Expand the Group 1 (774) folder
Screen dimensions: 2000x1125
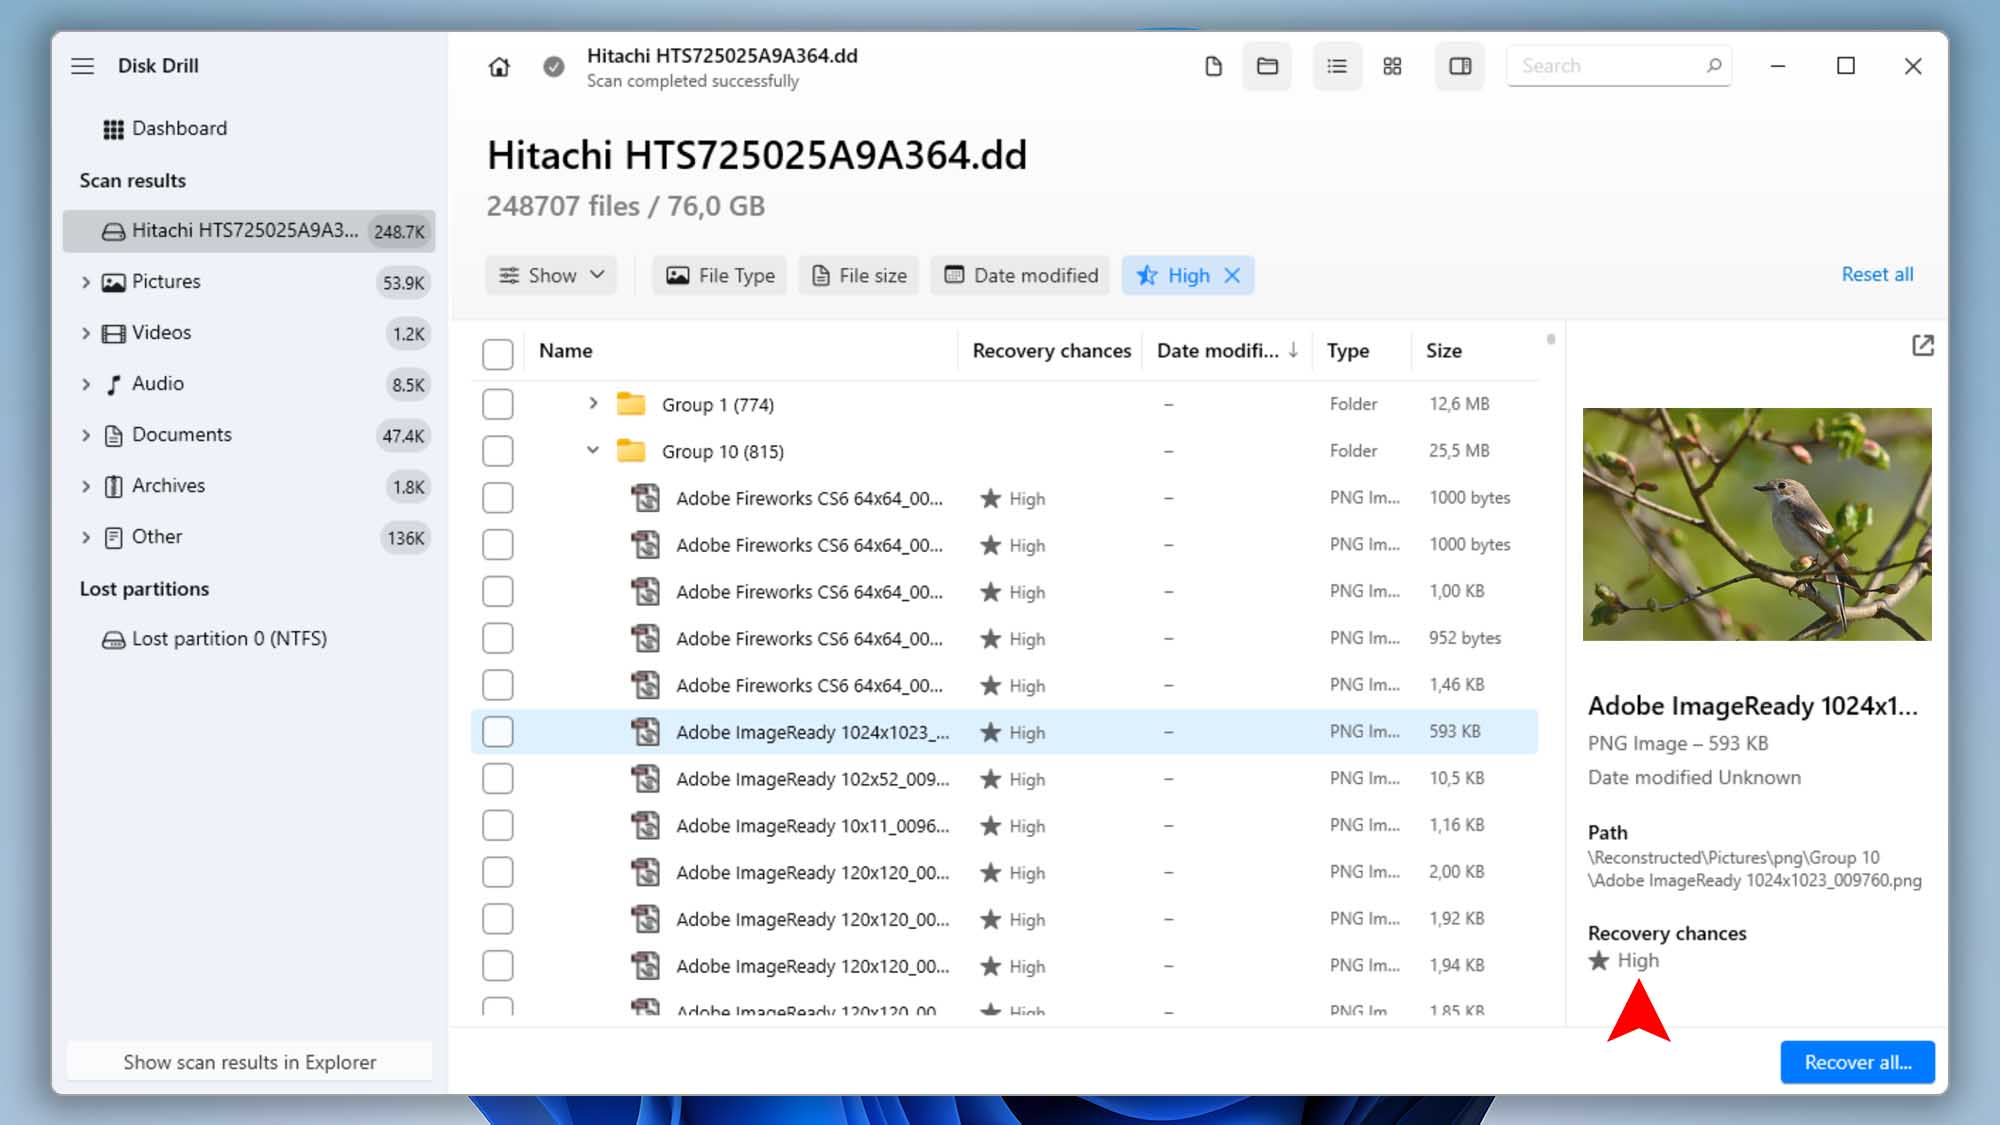(593, 403)
